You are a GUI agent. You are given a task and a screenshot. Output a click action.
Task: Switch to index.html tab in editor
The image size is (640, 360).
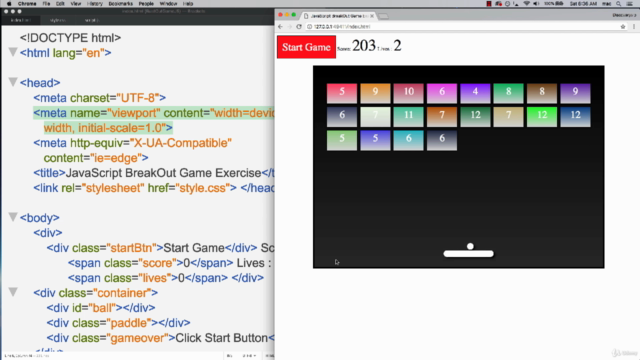(20, 20)
